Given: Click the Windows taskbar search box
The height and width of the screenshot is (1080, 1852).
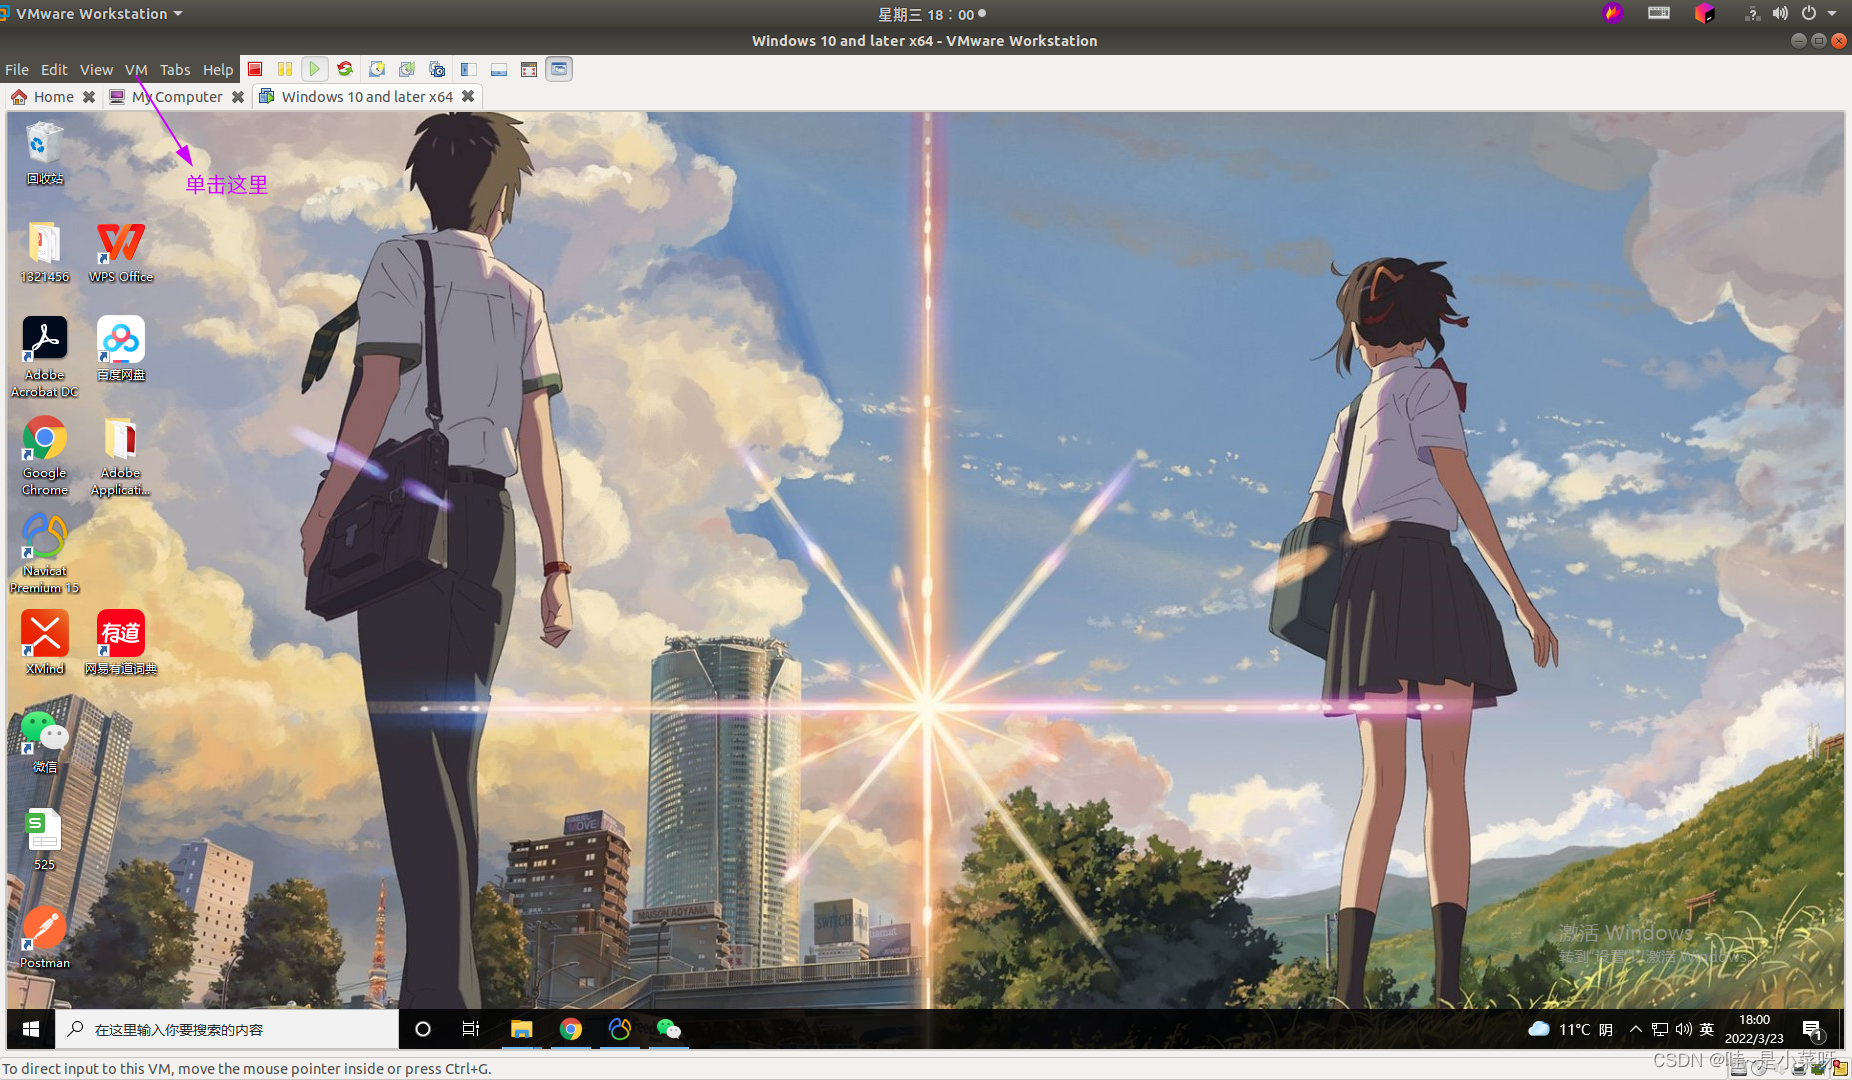Looking at the screenshot, I should pyautogui.click(x=227, y=1029).
